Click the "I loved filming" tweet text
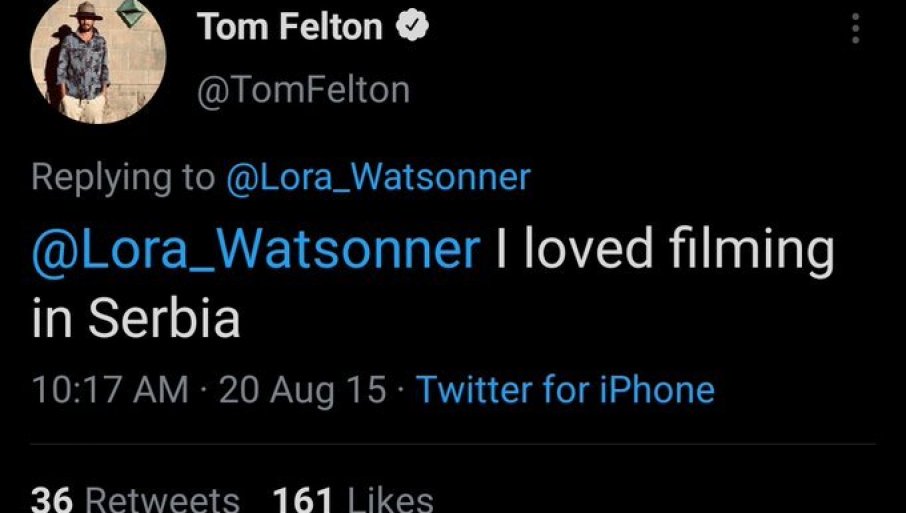 pyautogui.click(x=665, y=250)
